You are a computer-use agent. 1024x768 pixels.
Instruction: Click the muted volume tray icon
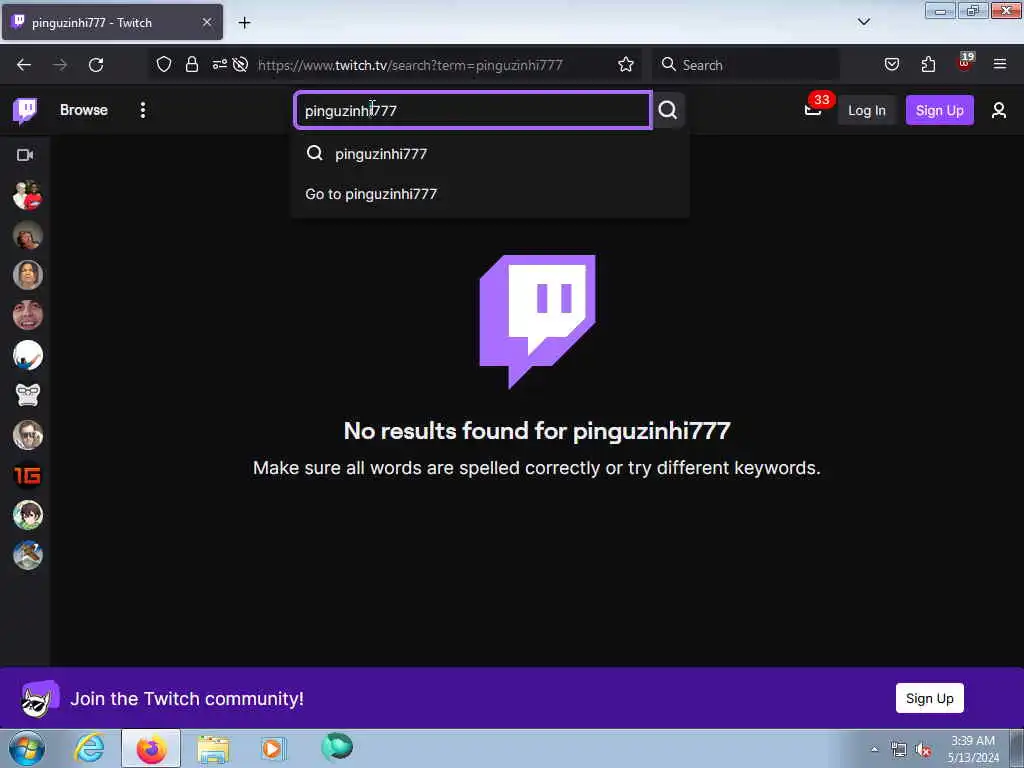pos(923,750)
